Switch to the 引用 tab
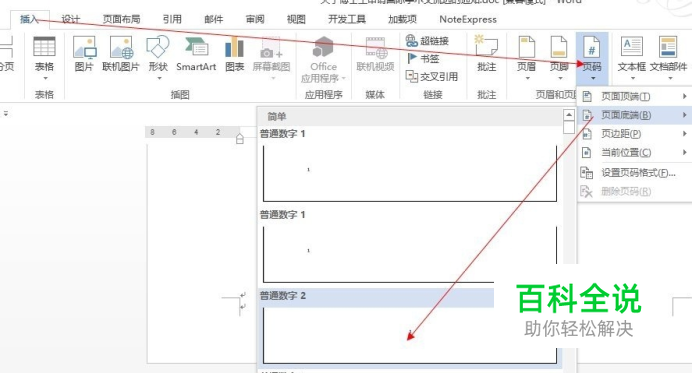The width and height of the screenshot is (692, 373). 172,19
